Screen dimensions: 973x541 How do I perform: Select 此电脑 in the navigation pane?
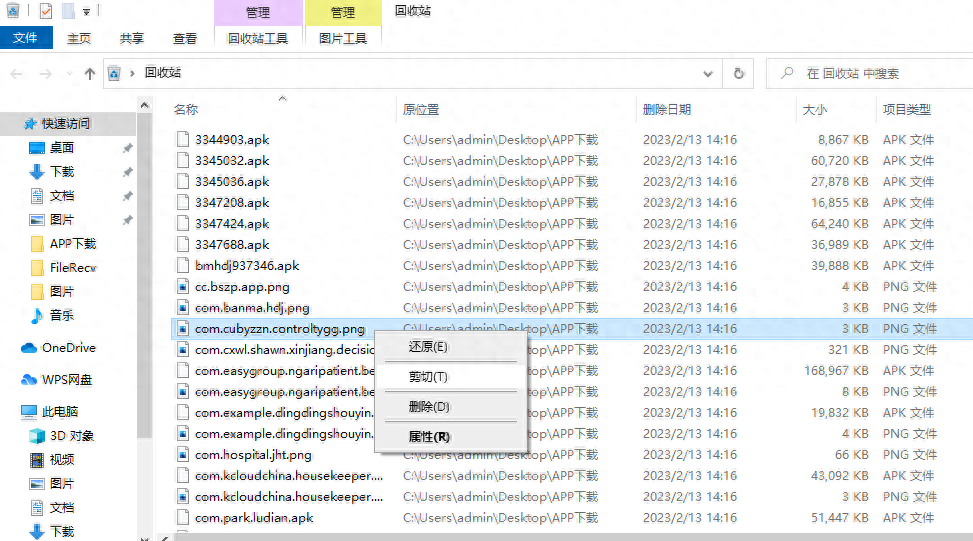[x=60, y=412]
